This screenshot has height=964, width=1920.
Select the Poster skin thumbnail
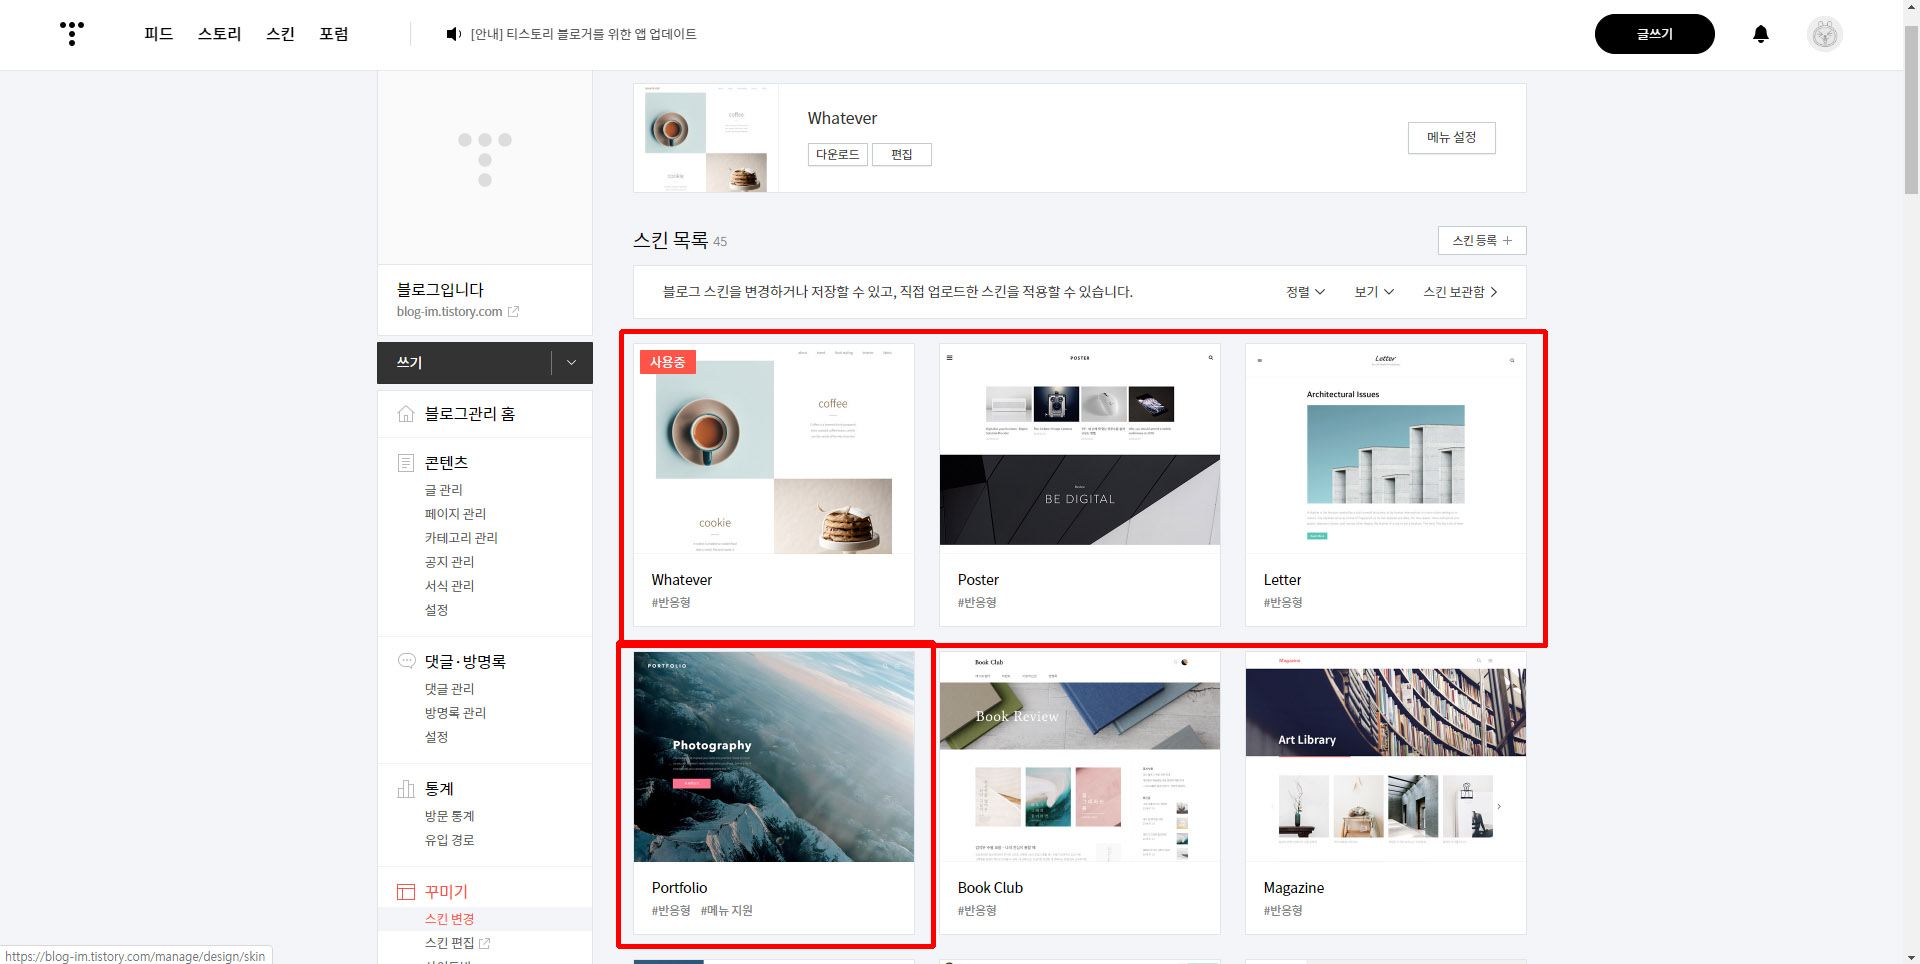point(1080,449)
